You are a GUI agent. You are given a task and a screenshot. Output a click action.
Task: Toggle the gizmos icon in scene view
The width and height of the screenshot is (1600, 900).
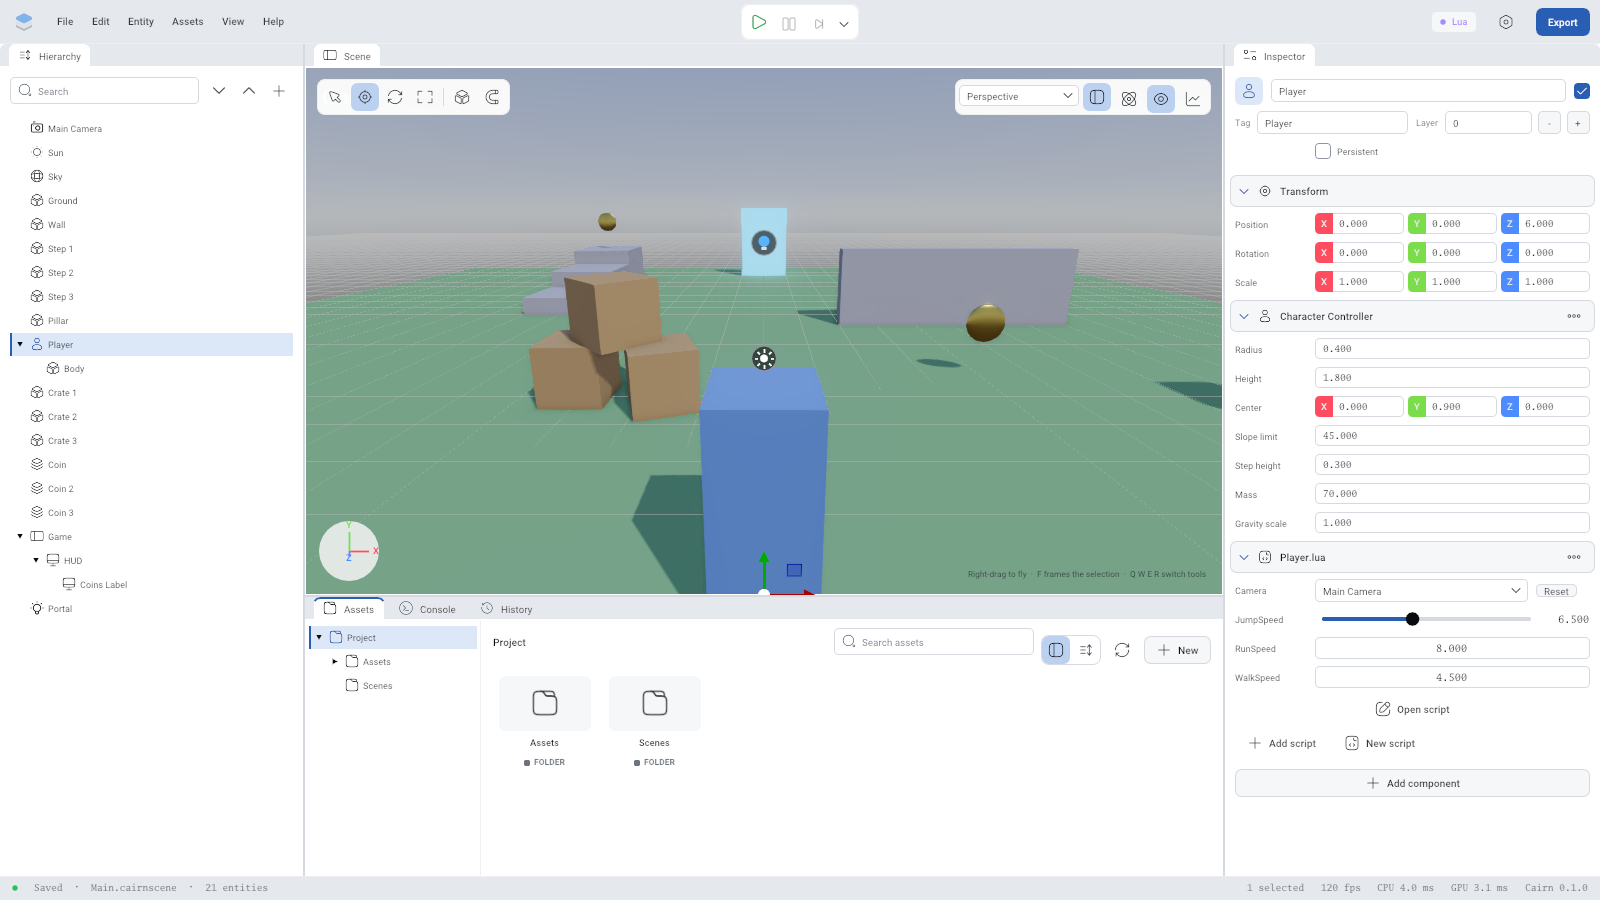click(x=1129, y=98)
